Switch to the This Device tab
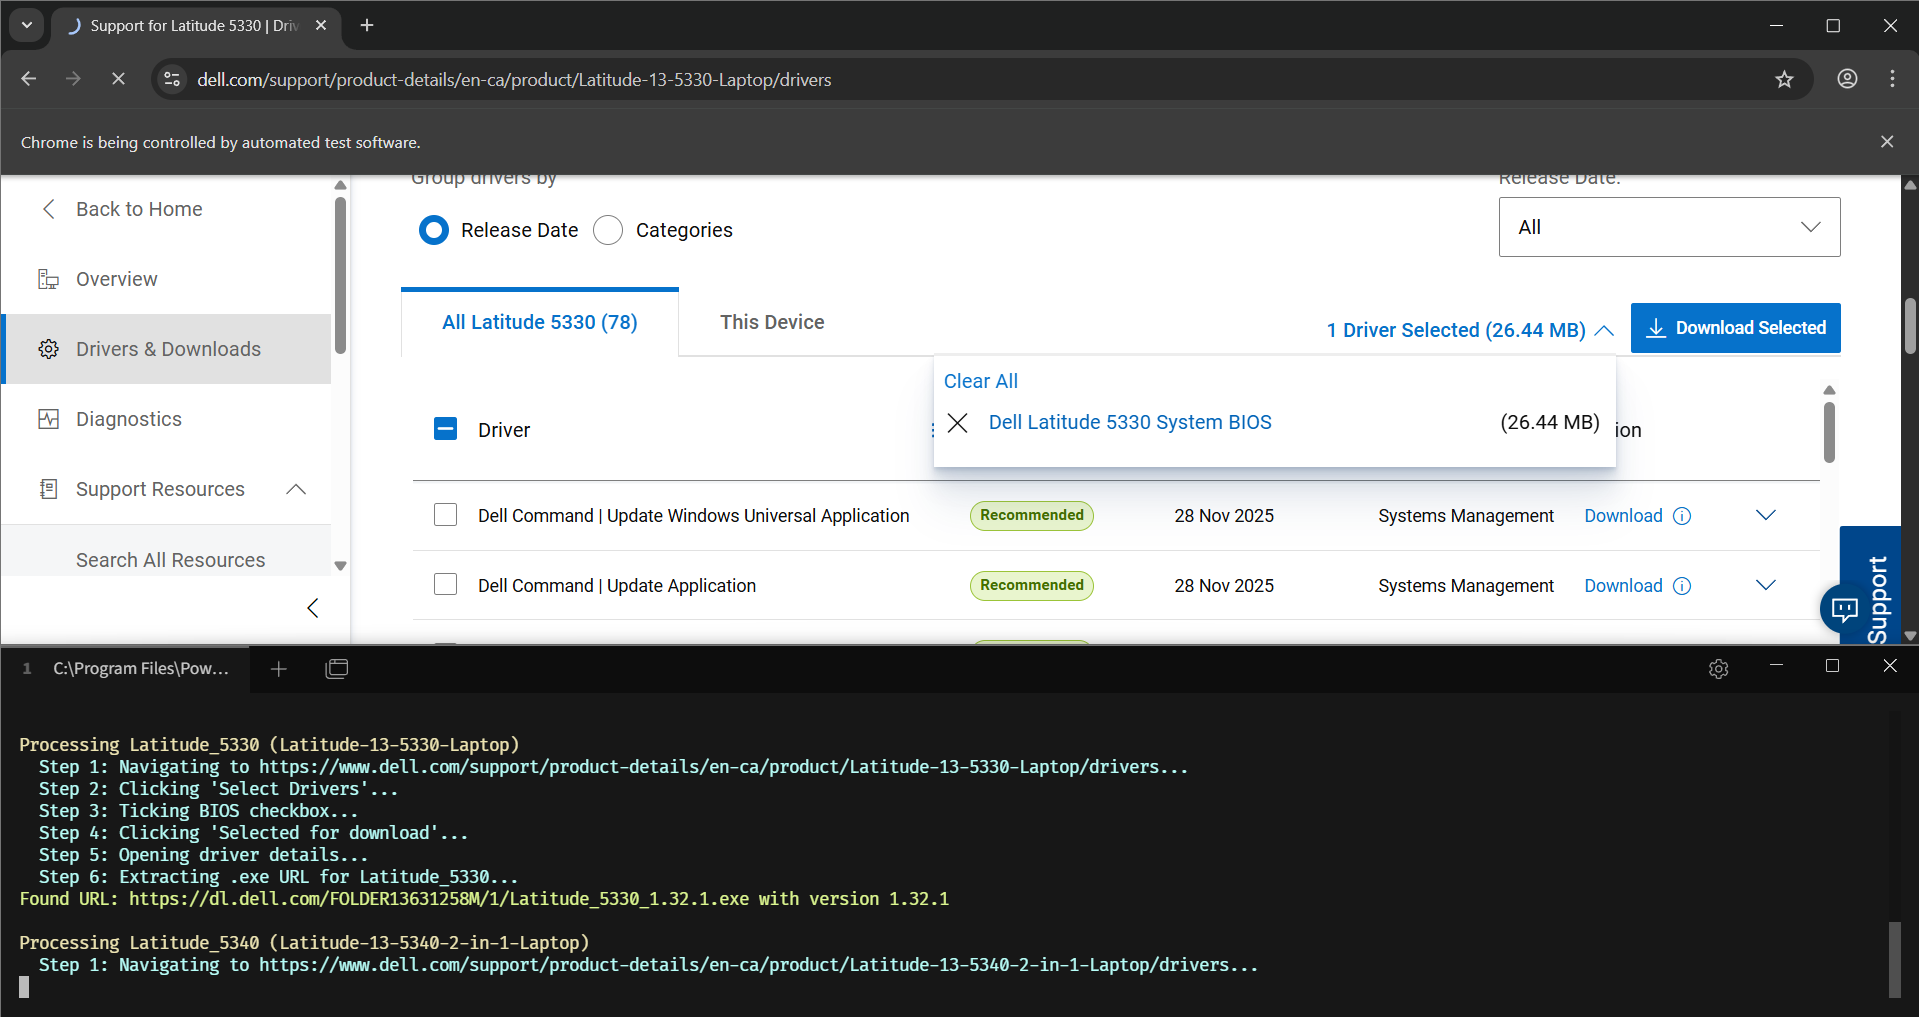 tap(772, 322)
